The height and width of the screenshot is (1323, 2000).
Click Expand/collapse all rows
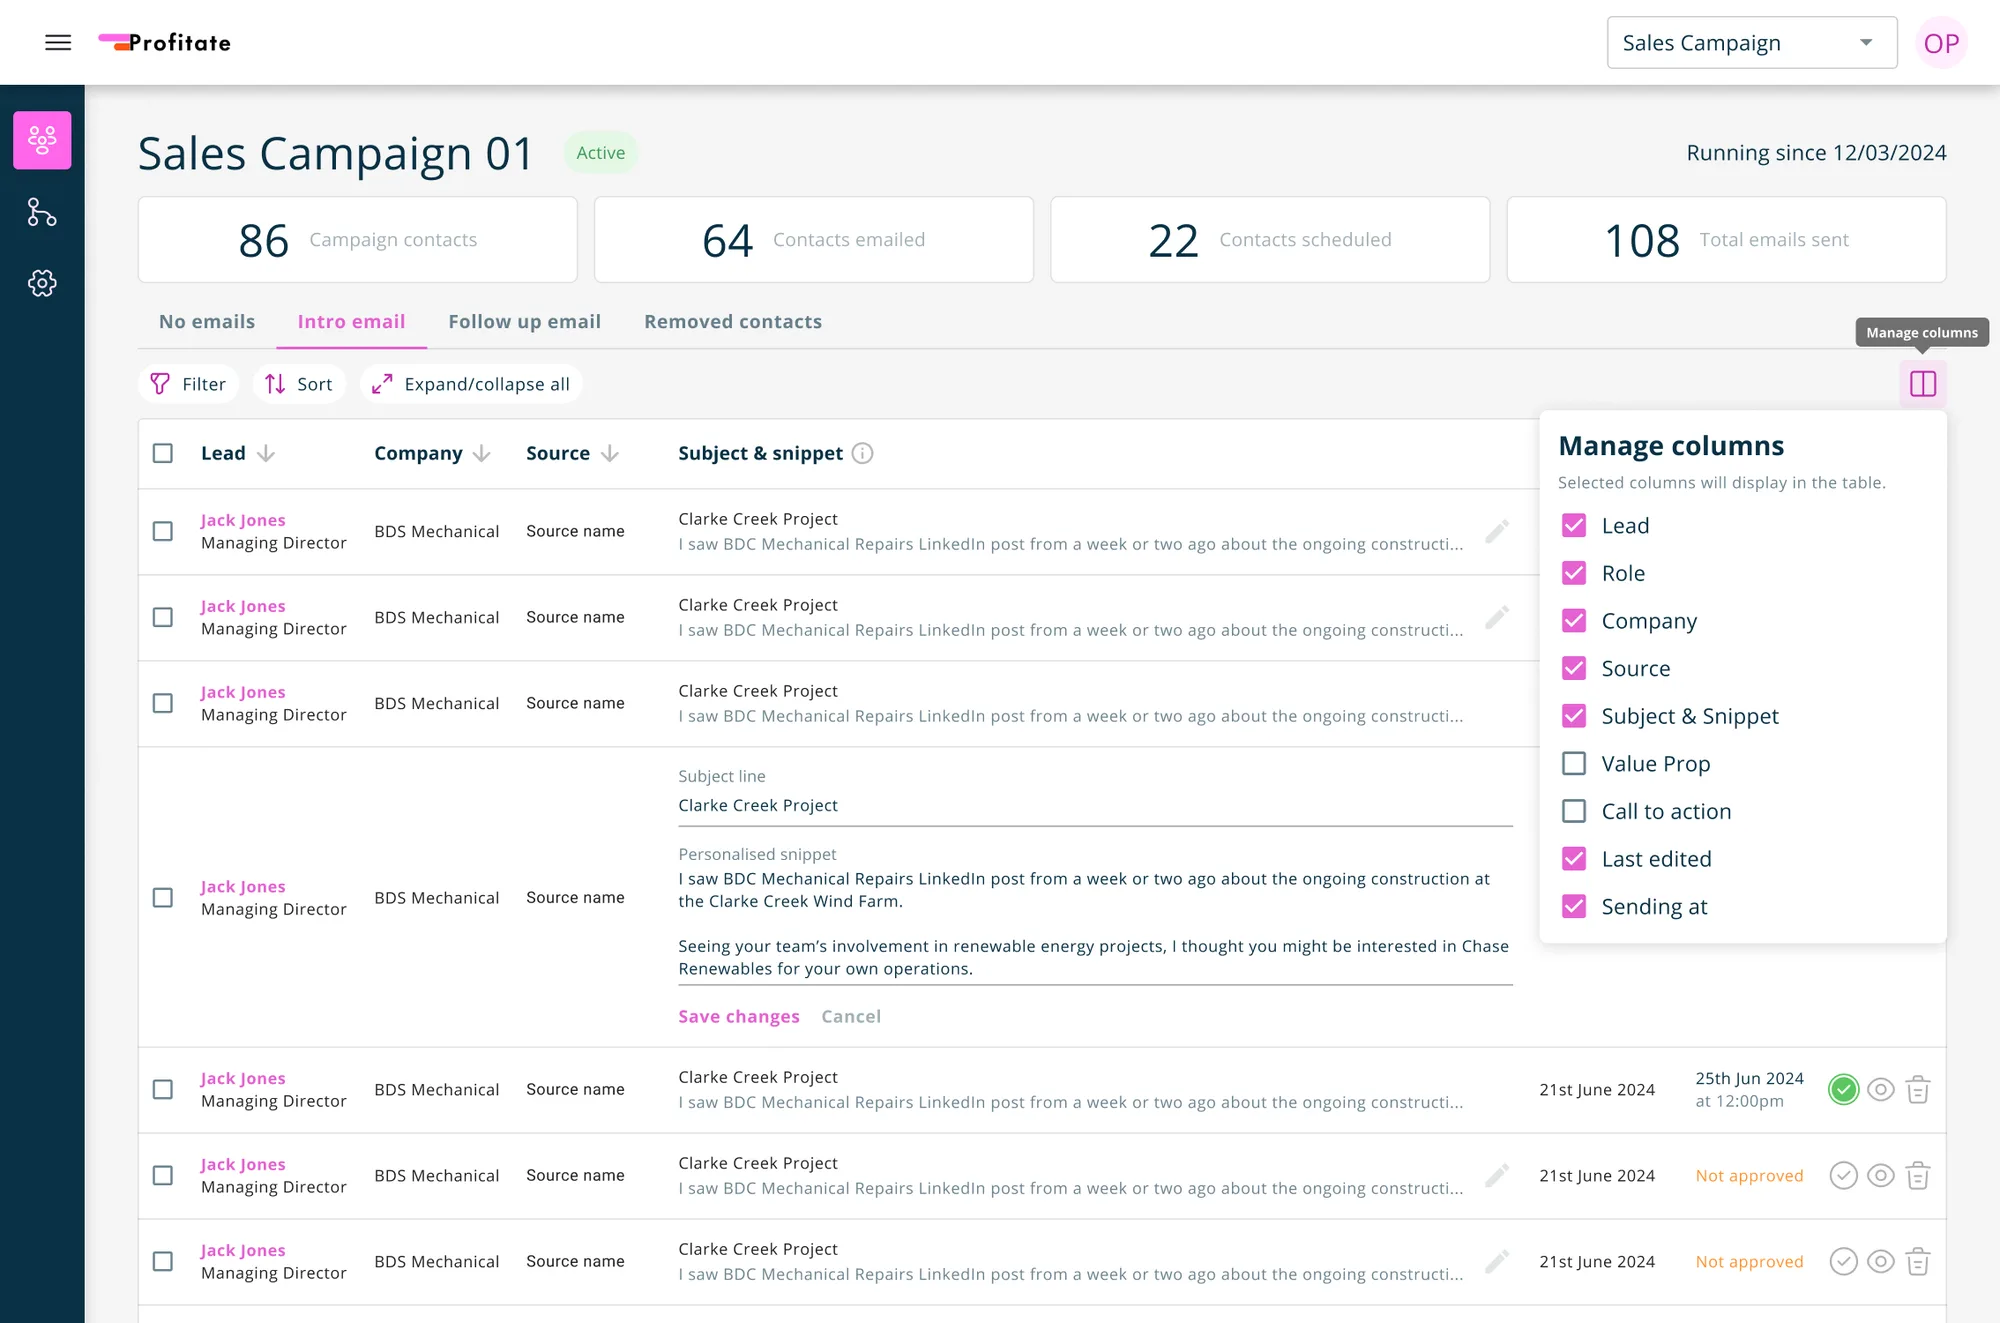471,384
